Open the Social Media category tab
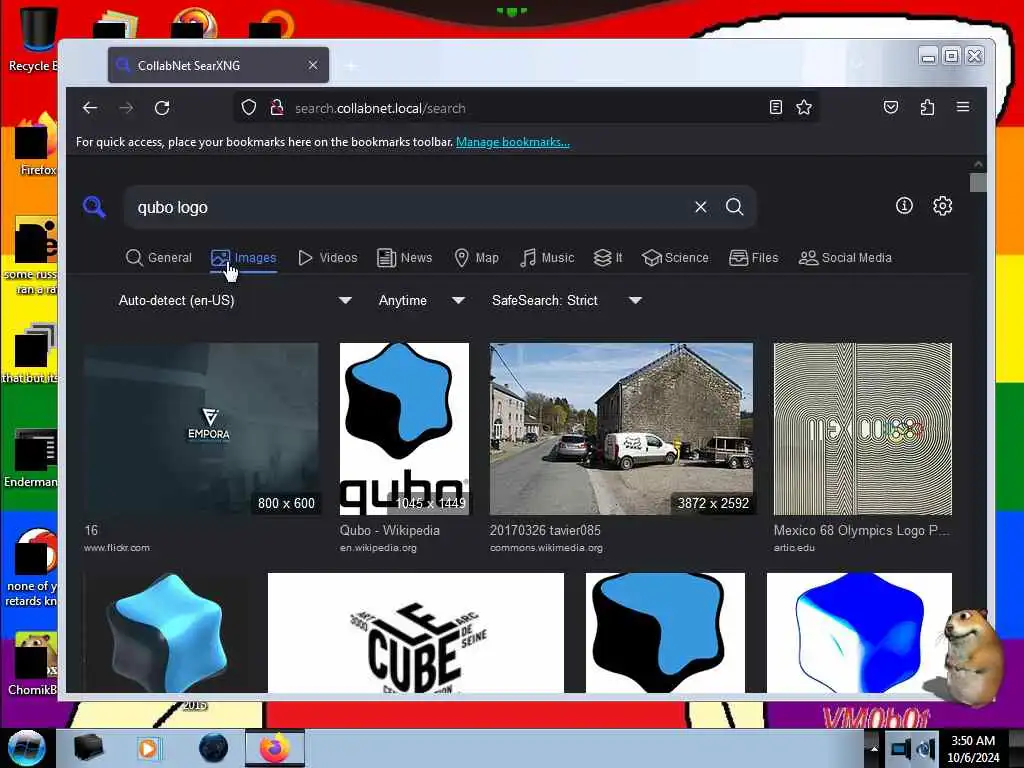Image resolution: width=1024 pixels, height=768 pixels. click(845, 258)
